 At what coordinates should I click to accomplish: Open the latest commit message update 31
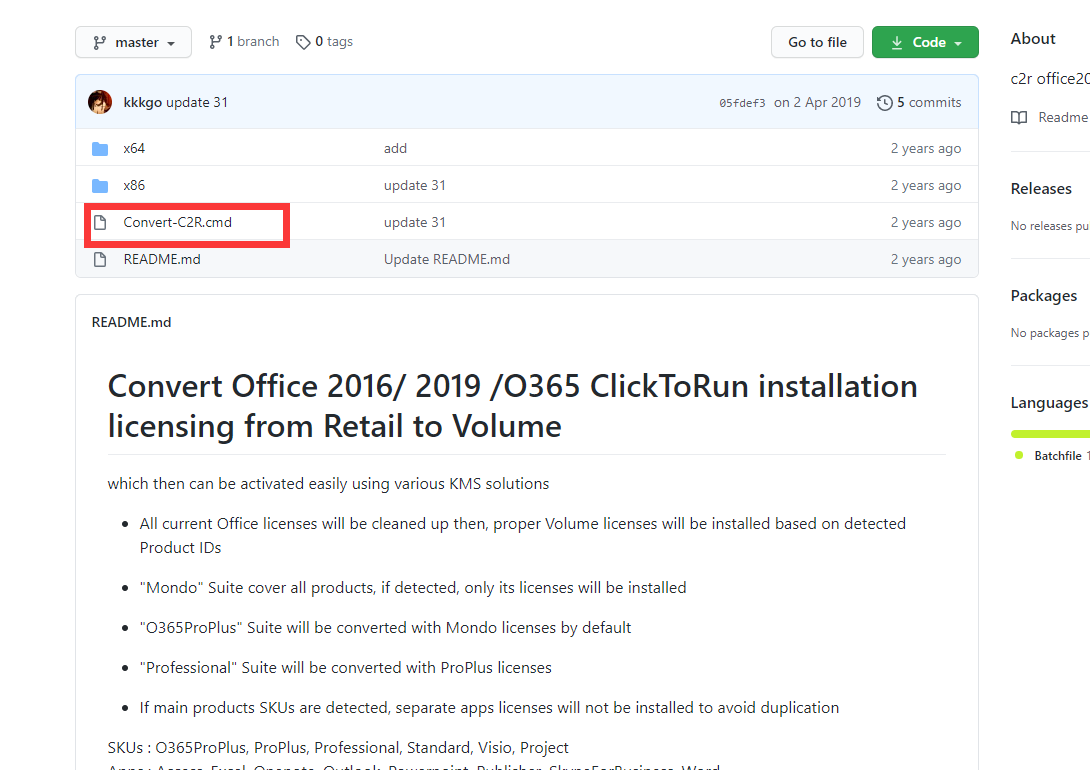pos(197,102)
